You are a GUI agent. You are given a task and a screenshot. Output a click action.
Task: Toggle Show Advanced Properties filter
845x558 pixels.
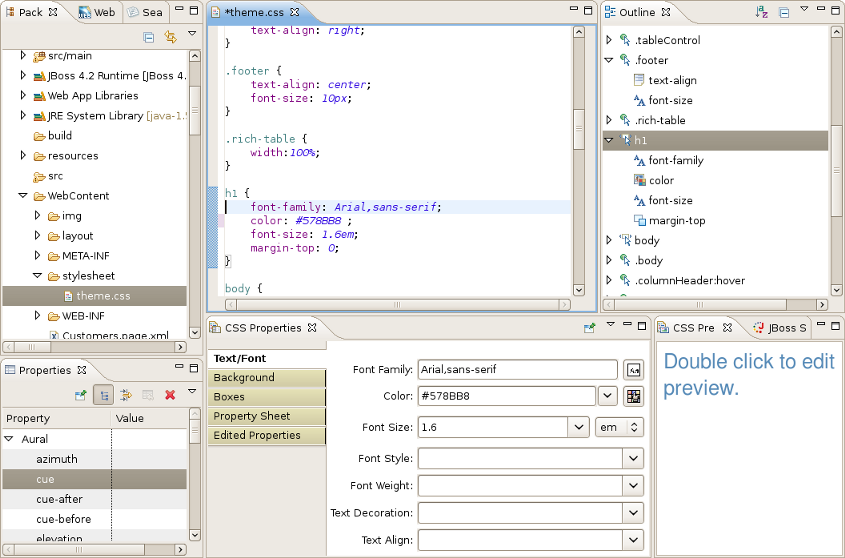coord(126,395)
